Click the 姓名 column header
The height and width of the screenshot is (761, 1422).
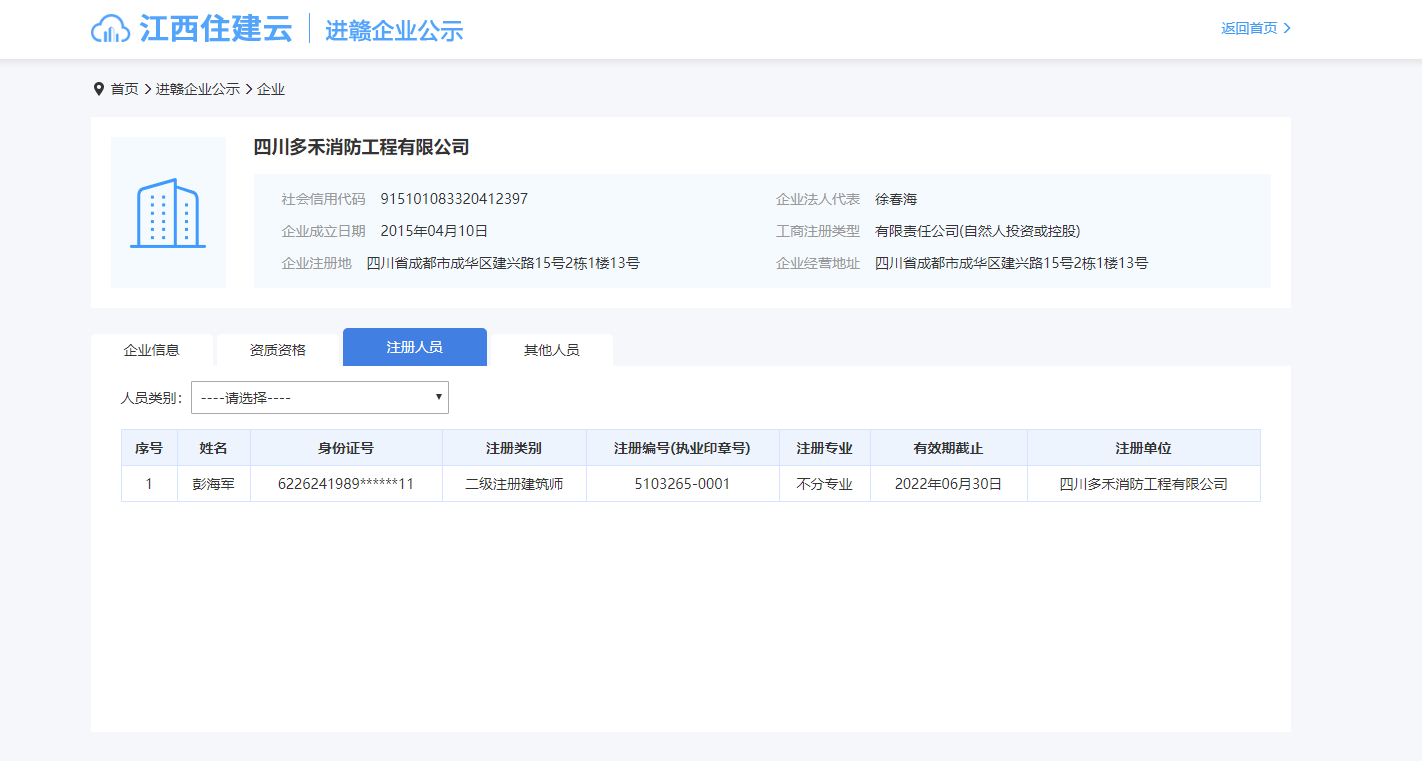213,448
